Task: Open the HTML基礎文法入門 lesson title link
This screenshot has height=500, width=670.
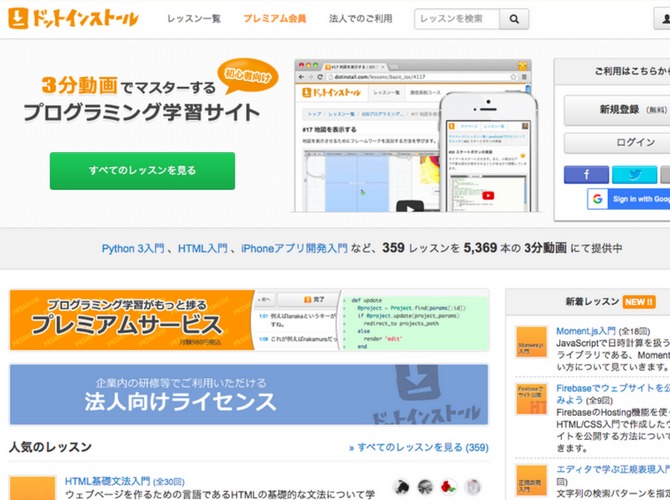Action: point(107,481)
